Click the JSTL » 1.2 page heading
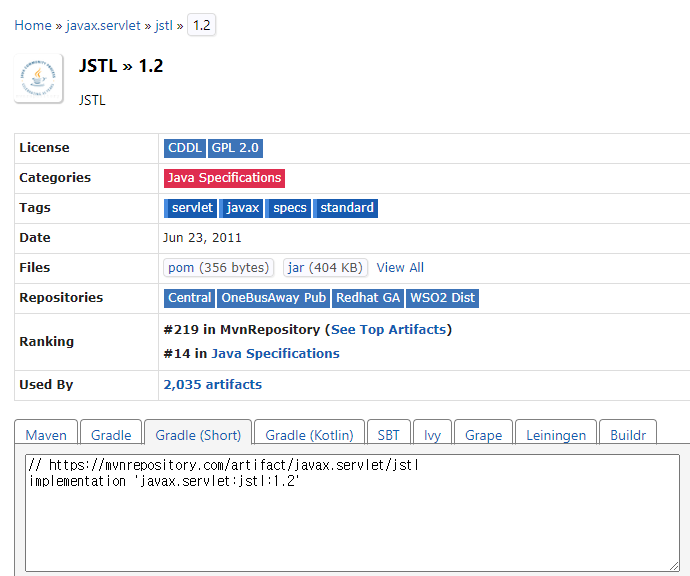The width and height of the screenshot is (690, 576). point(121,66)
